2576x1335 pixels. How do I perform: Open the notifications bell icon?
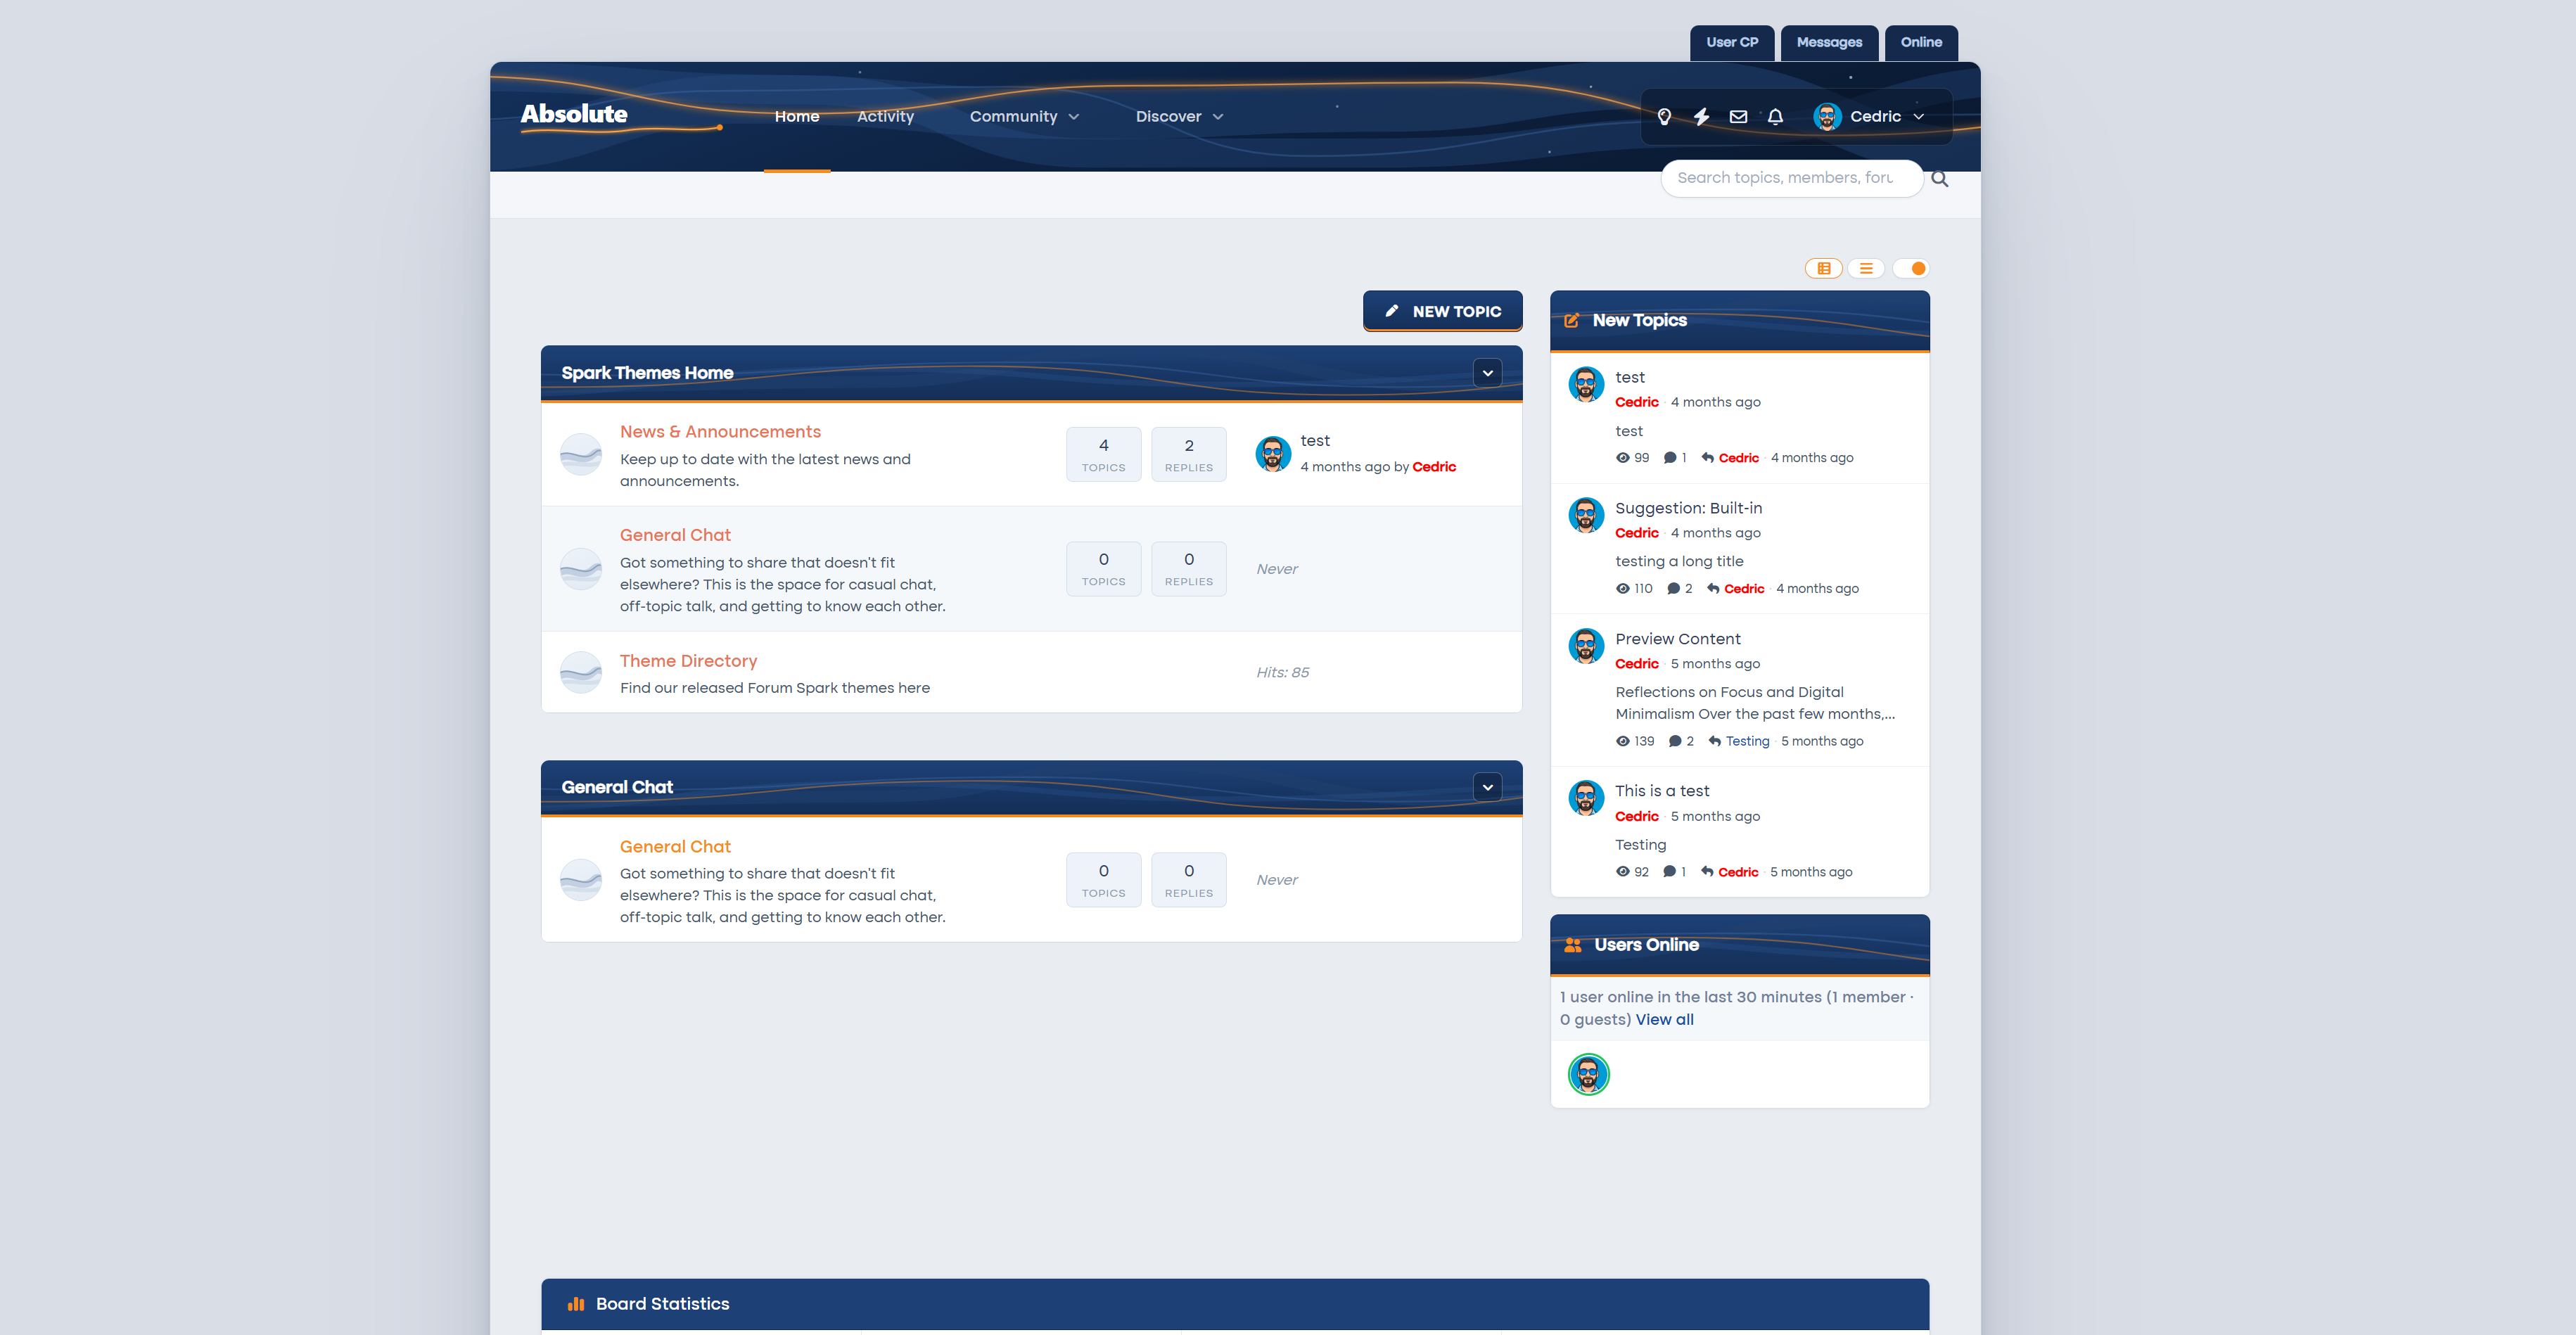(1775, 117)
